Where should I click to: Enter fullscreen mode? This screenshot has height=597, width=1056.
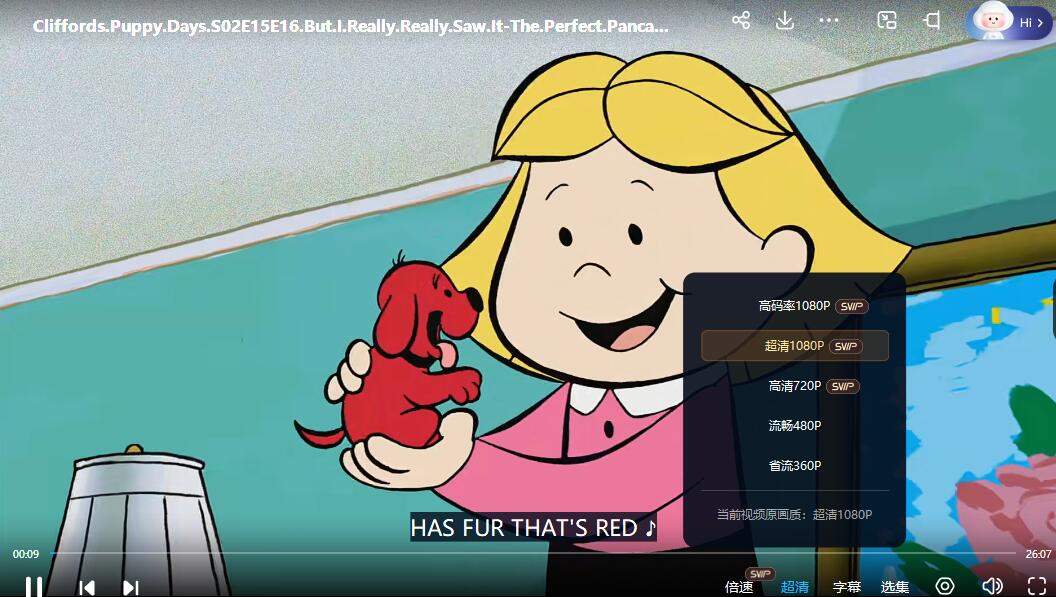[1037, 586]
